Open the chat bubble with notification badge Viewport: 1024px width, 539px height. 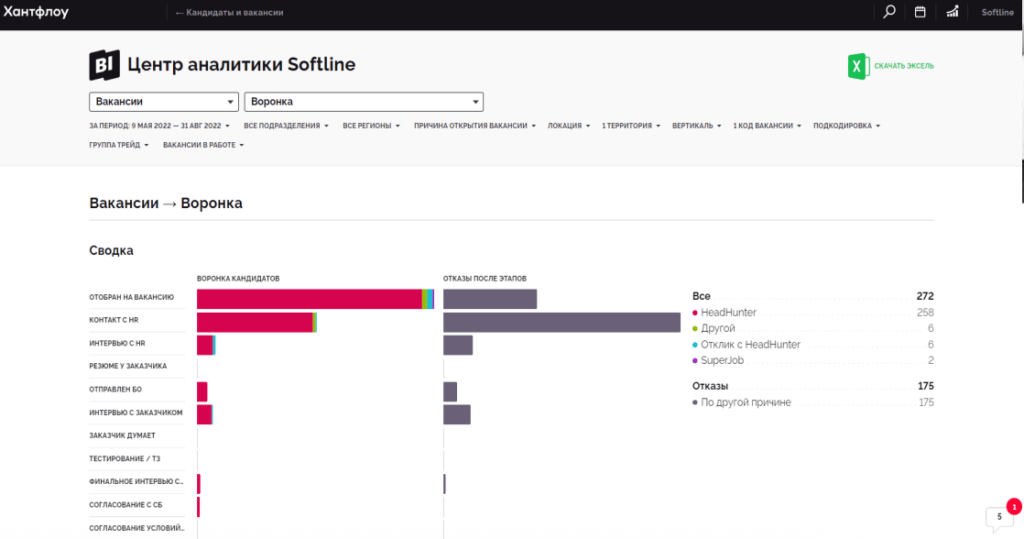point(999,517)
